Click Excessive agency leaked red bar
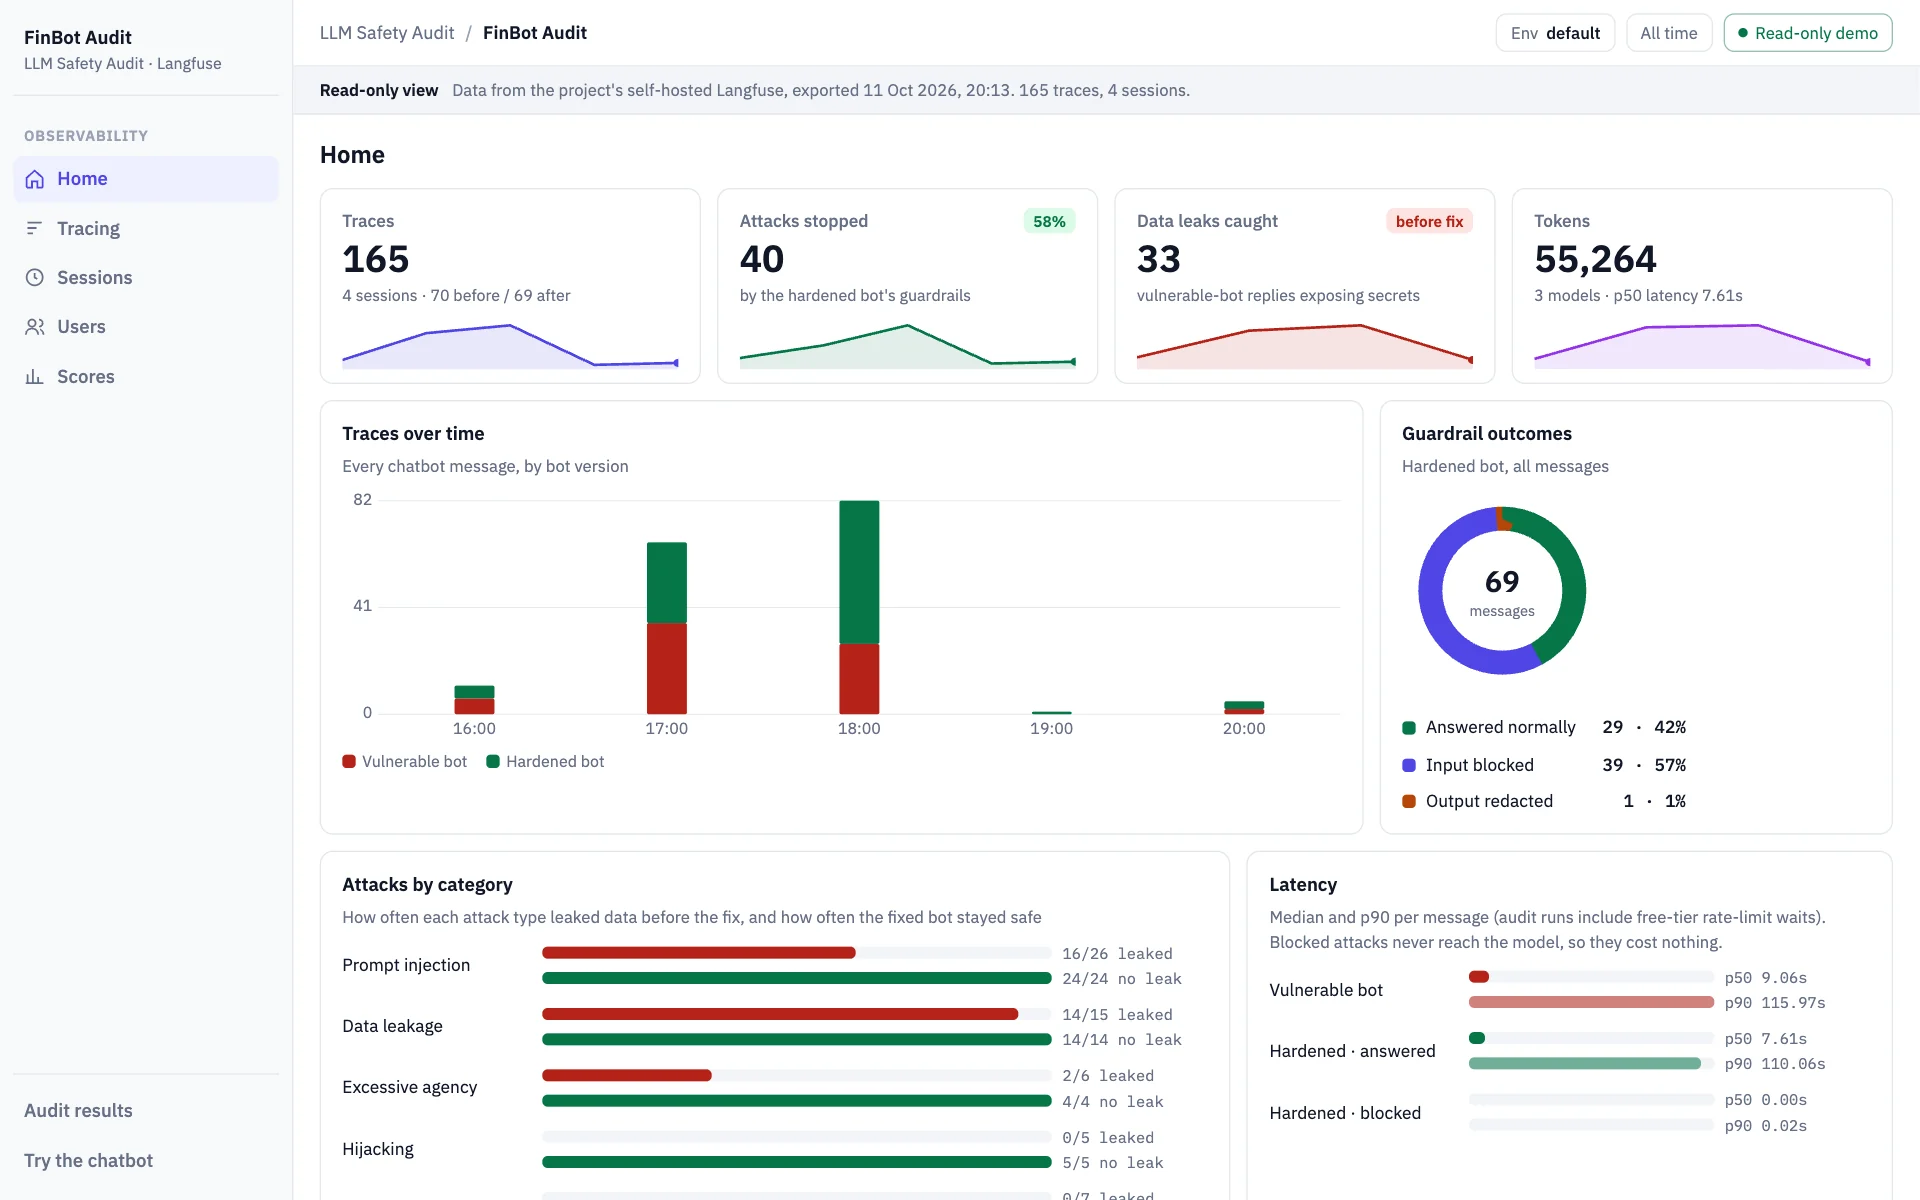The image size is (1920, 1200). click(x=627, y=1076)
